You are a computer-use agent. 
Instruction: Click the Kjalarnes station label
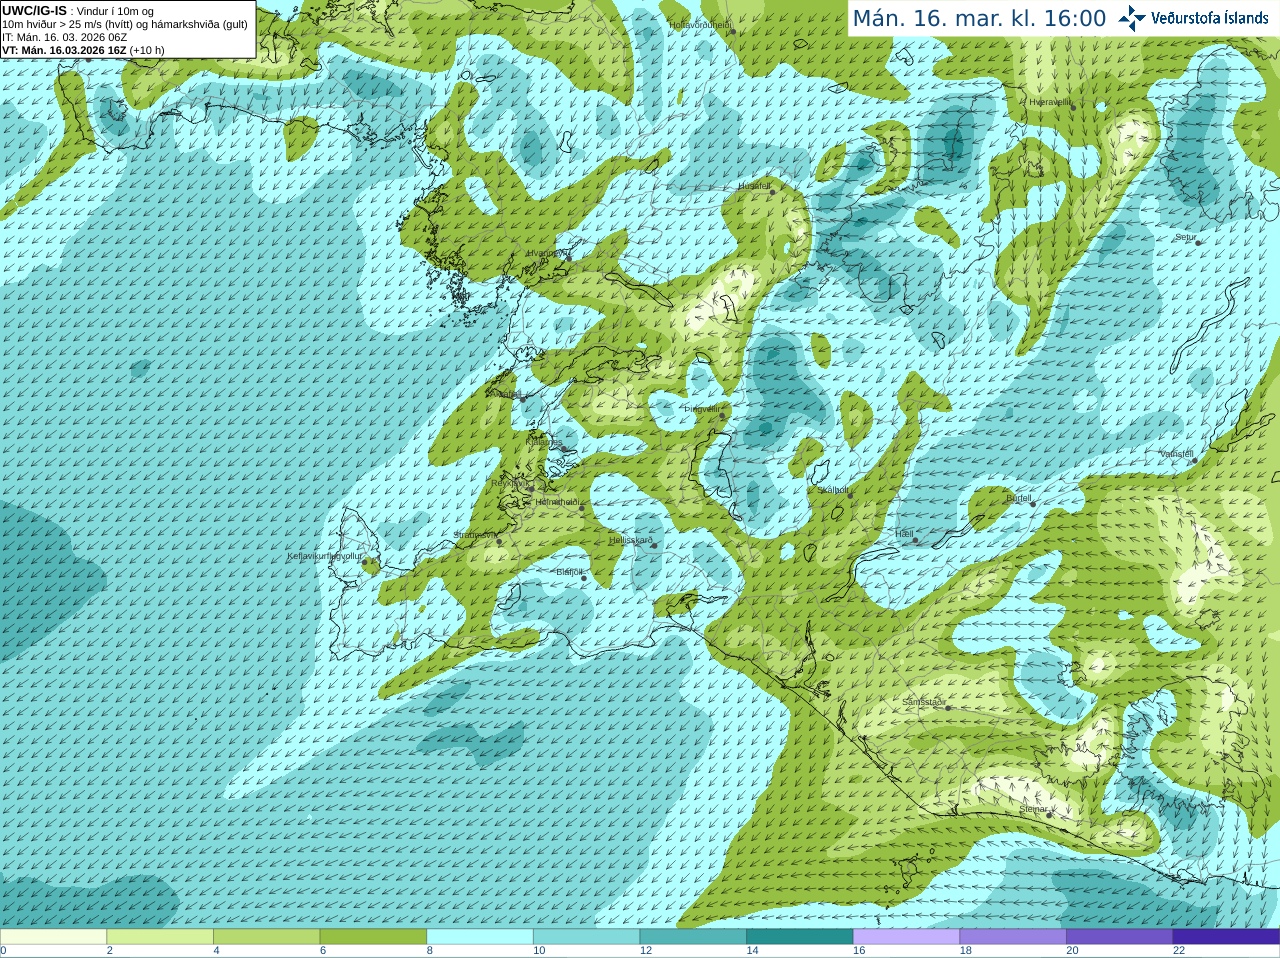coord(545,441)
